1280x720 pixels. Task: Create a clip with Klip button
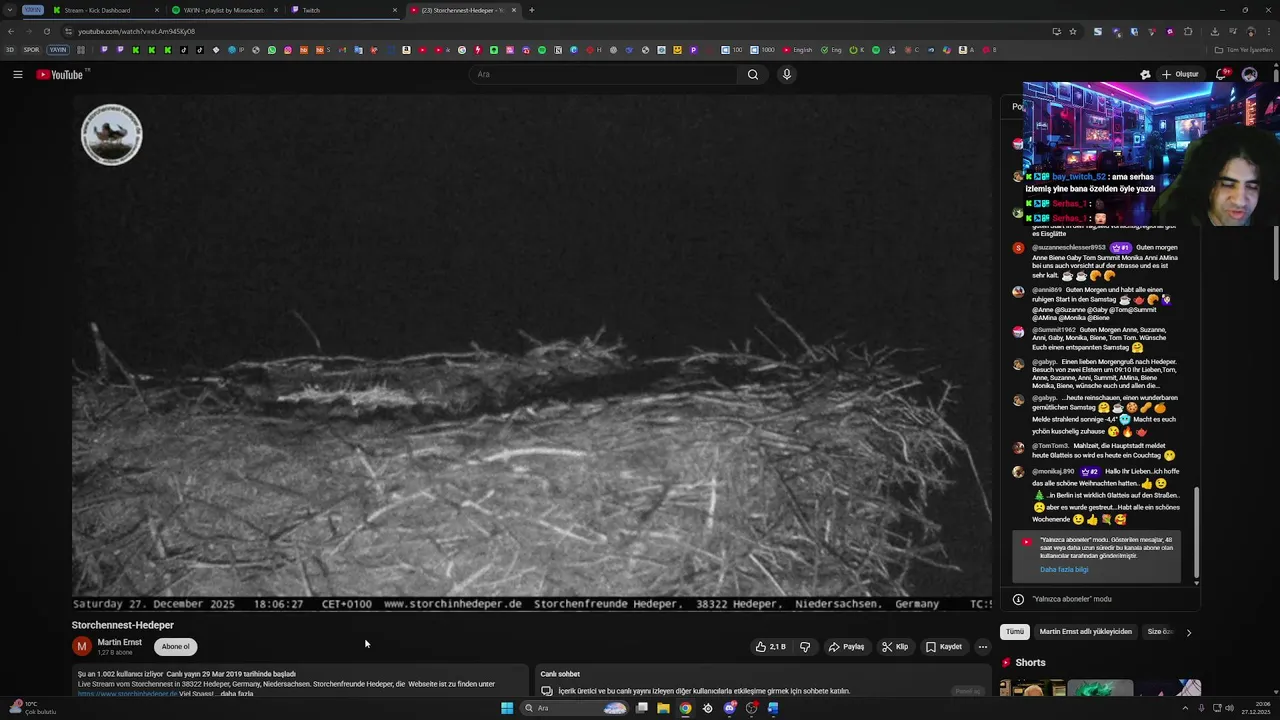895,647
